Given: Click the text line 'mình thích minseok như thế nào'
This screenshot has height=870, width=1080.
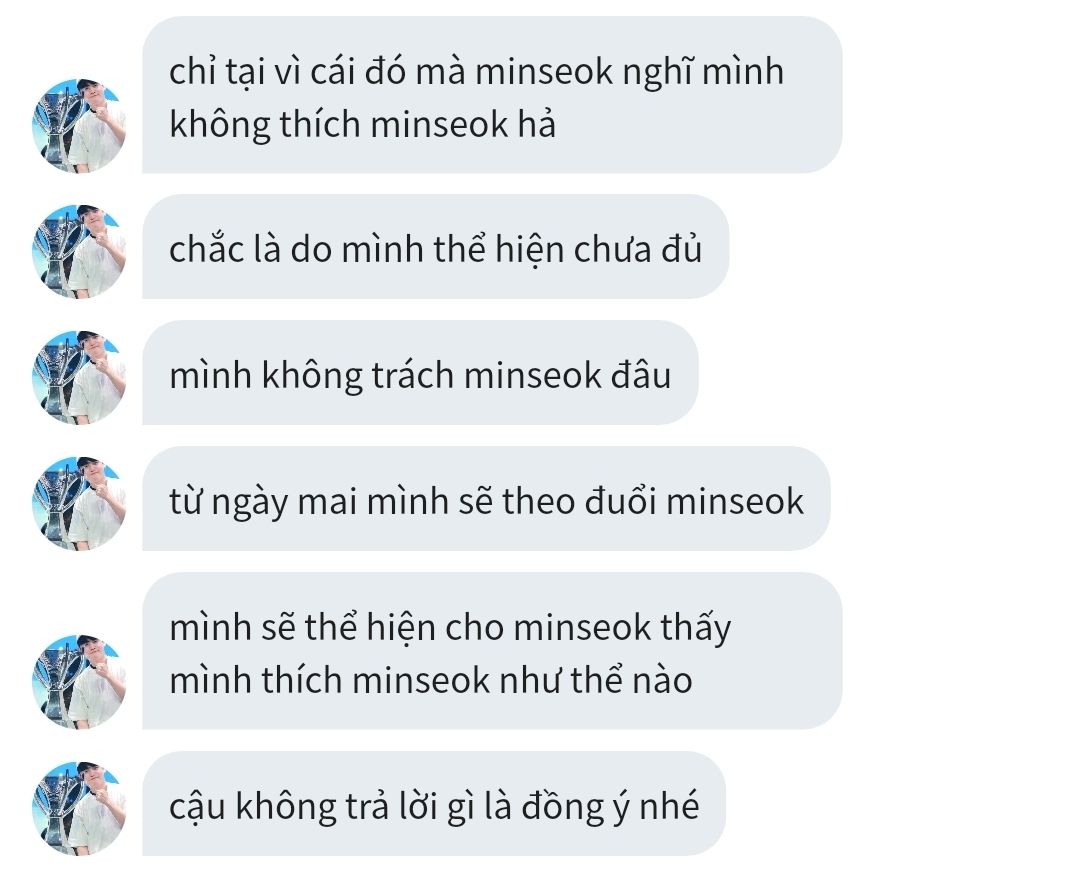Looking at the screenshot, I should pyautogui.click(x=431, y=681).
